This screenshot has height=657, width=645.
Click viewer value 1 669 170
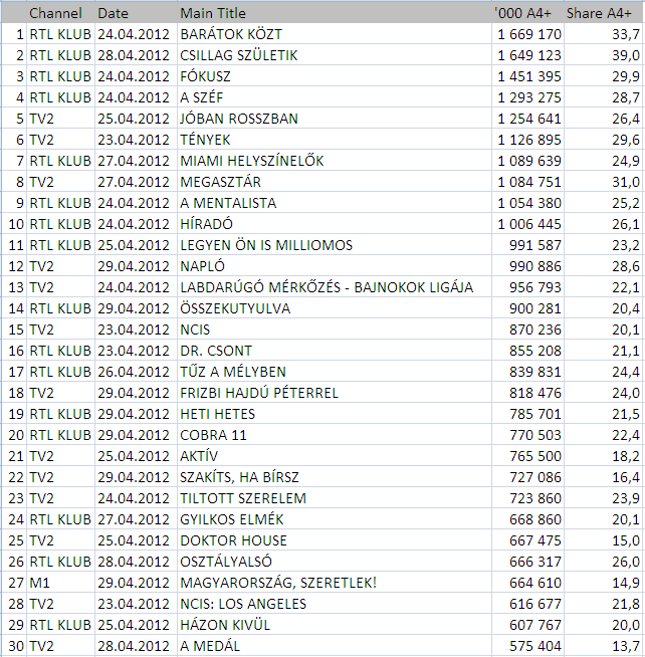coord(529,34)
